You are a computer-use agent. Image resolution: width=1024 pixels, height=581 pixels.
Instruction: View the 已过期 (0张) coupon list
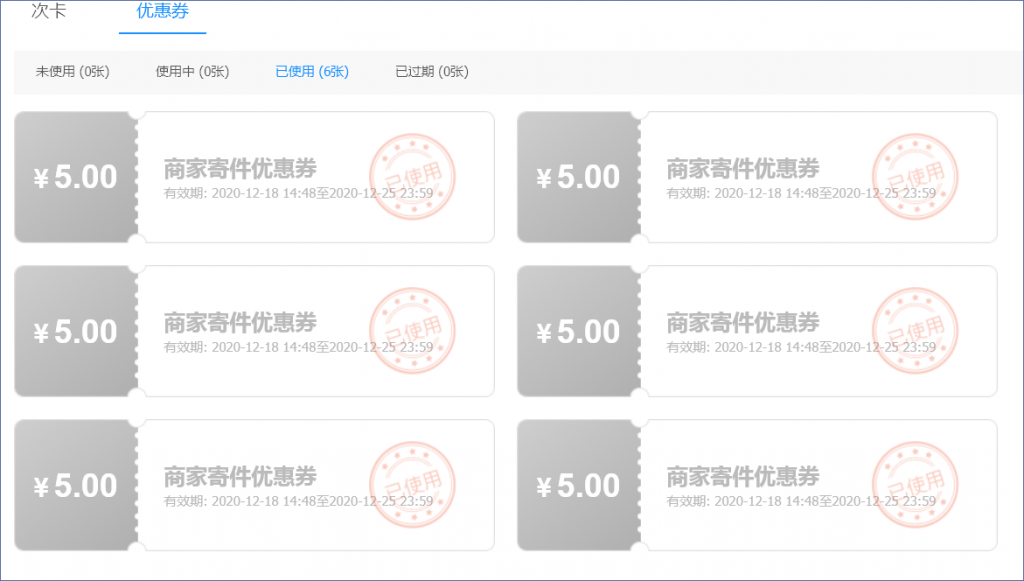[432, 72]
